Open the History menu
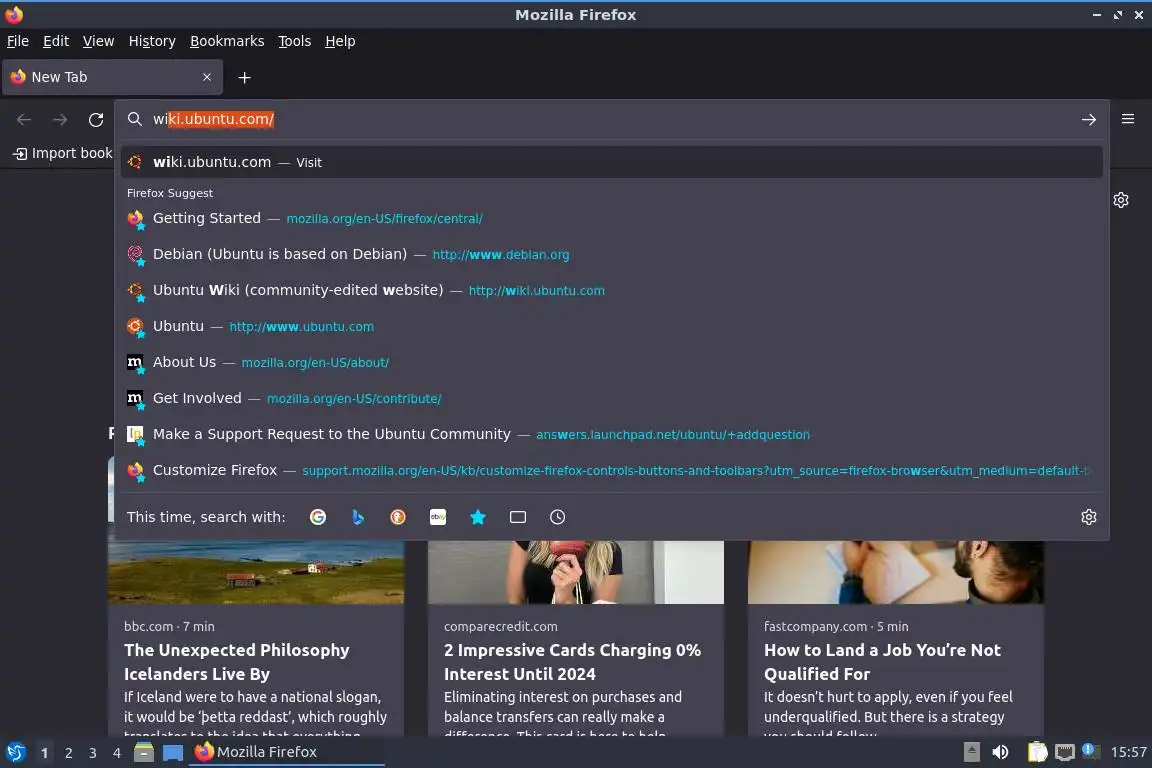 pyautogui.click(x=152, y=41)
